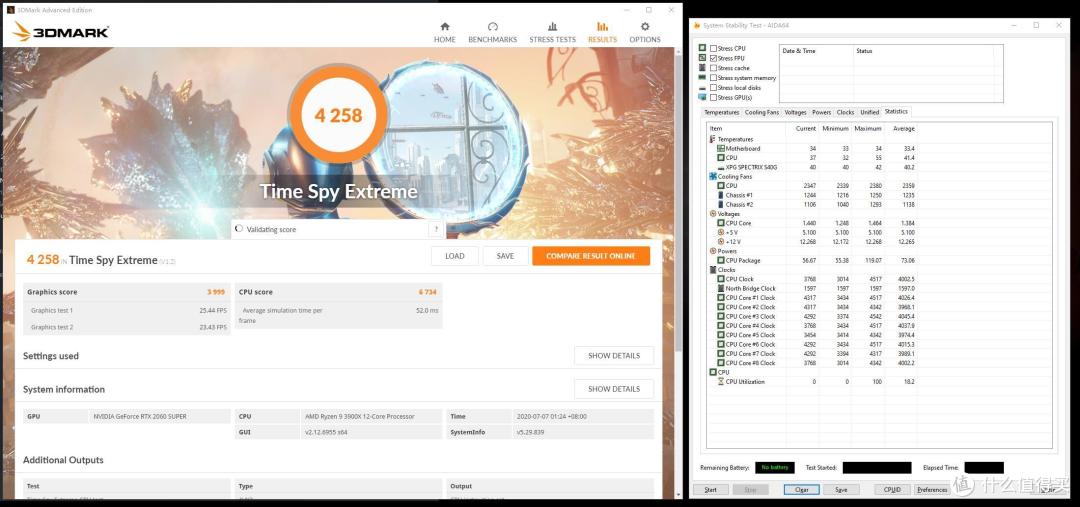Viewport: 1080px width, 507px height.
Task: Click the CPU Utilization hourglass icon
Action: click(720, 382)
